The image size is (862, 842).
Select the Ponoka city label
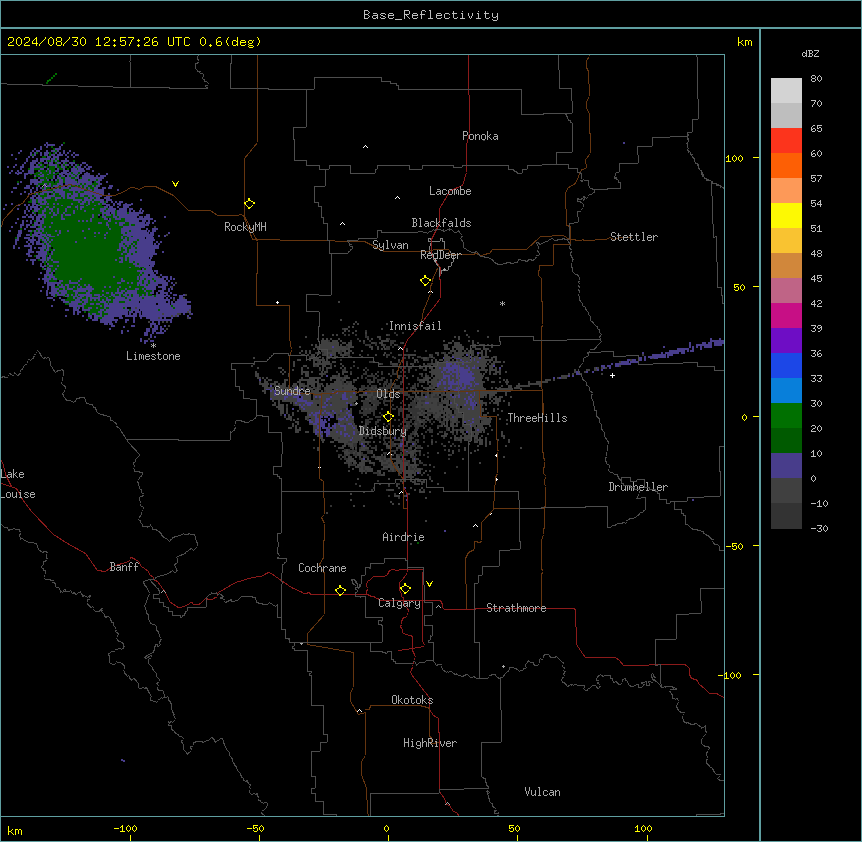click(480, 136)
